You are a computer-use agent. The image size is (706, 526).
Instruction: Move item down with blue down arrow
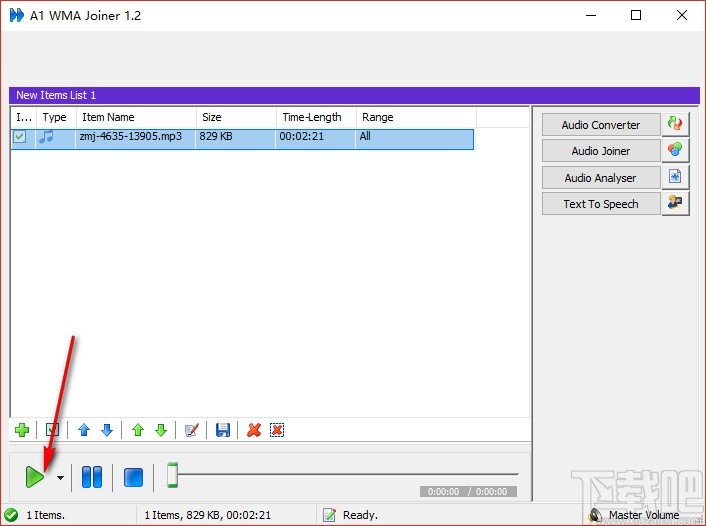[107, 430]
